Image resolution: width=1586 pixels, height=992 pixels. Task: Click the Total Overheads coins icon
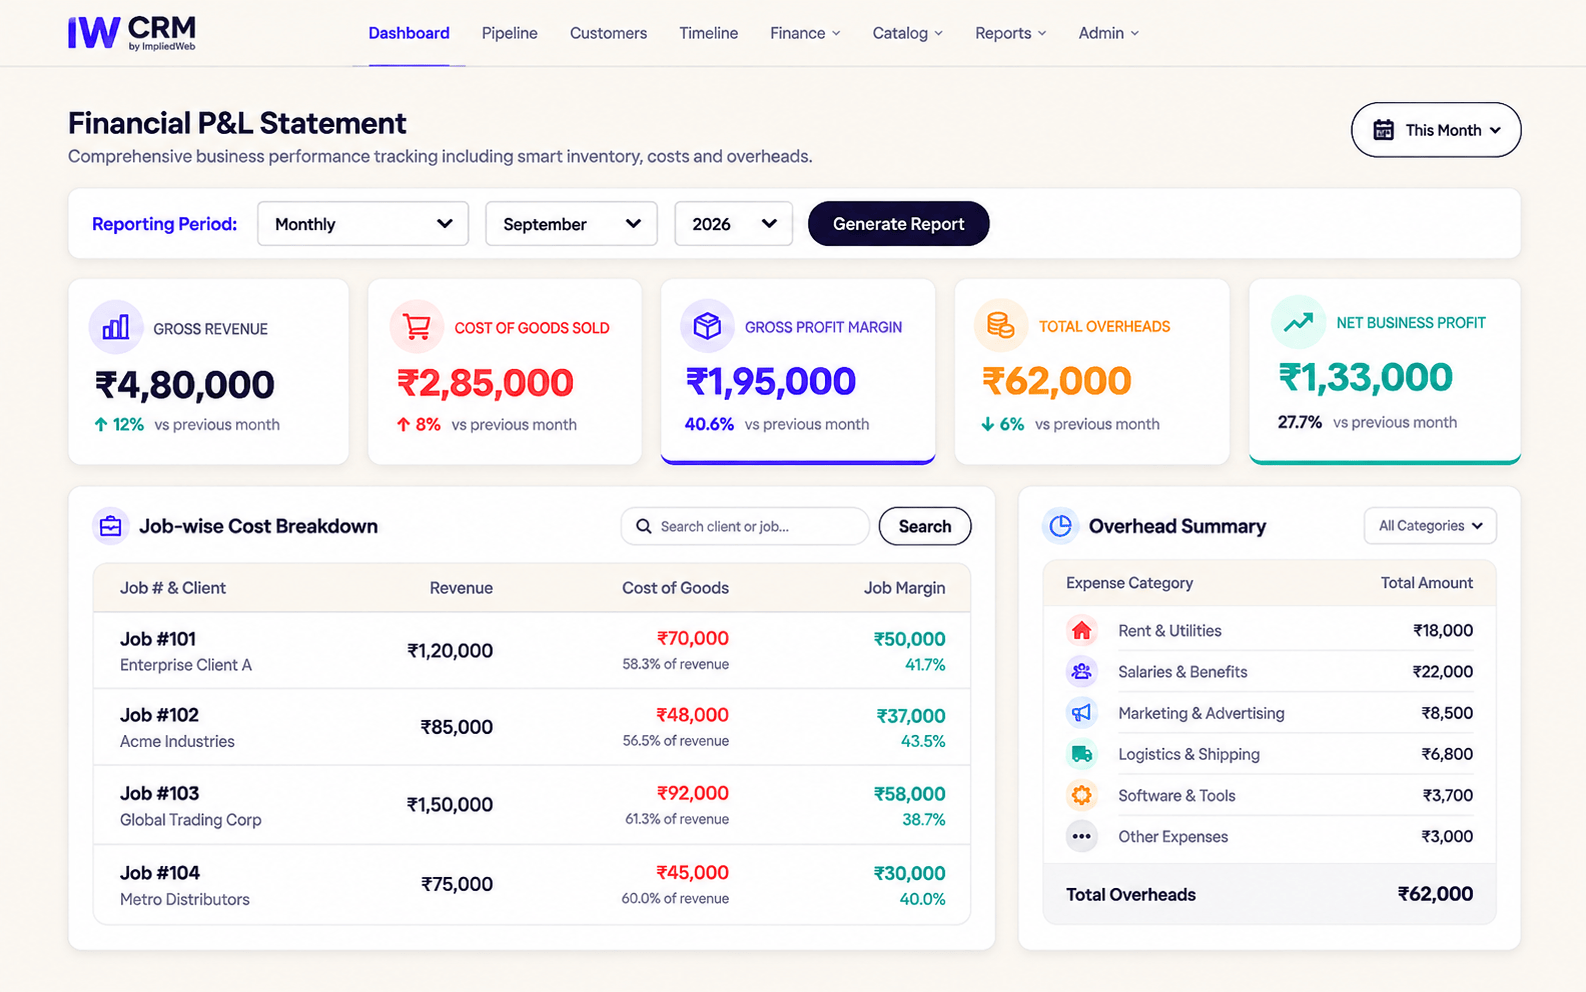(1001, 325)
